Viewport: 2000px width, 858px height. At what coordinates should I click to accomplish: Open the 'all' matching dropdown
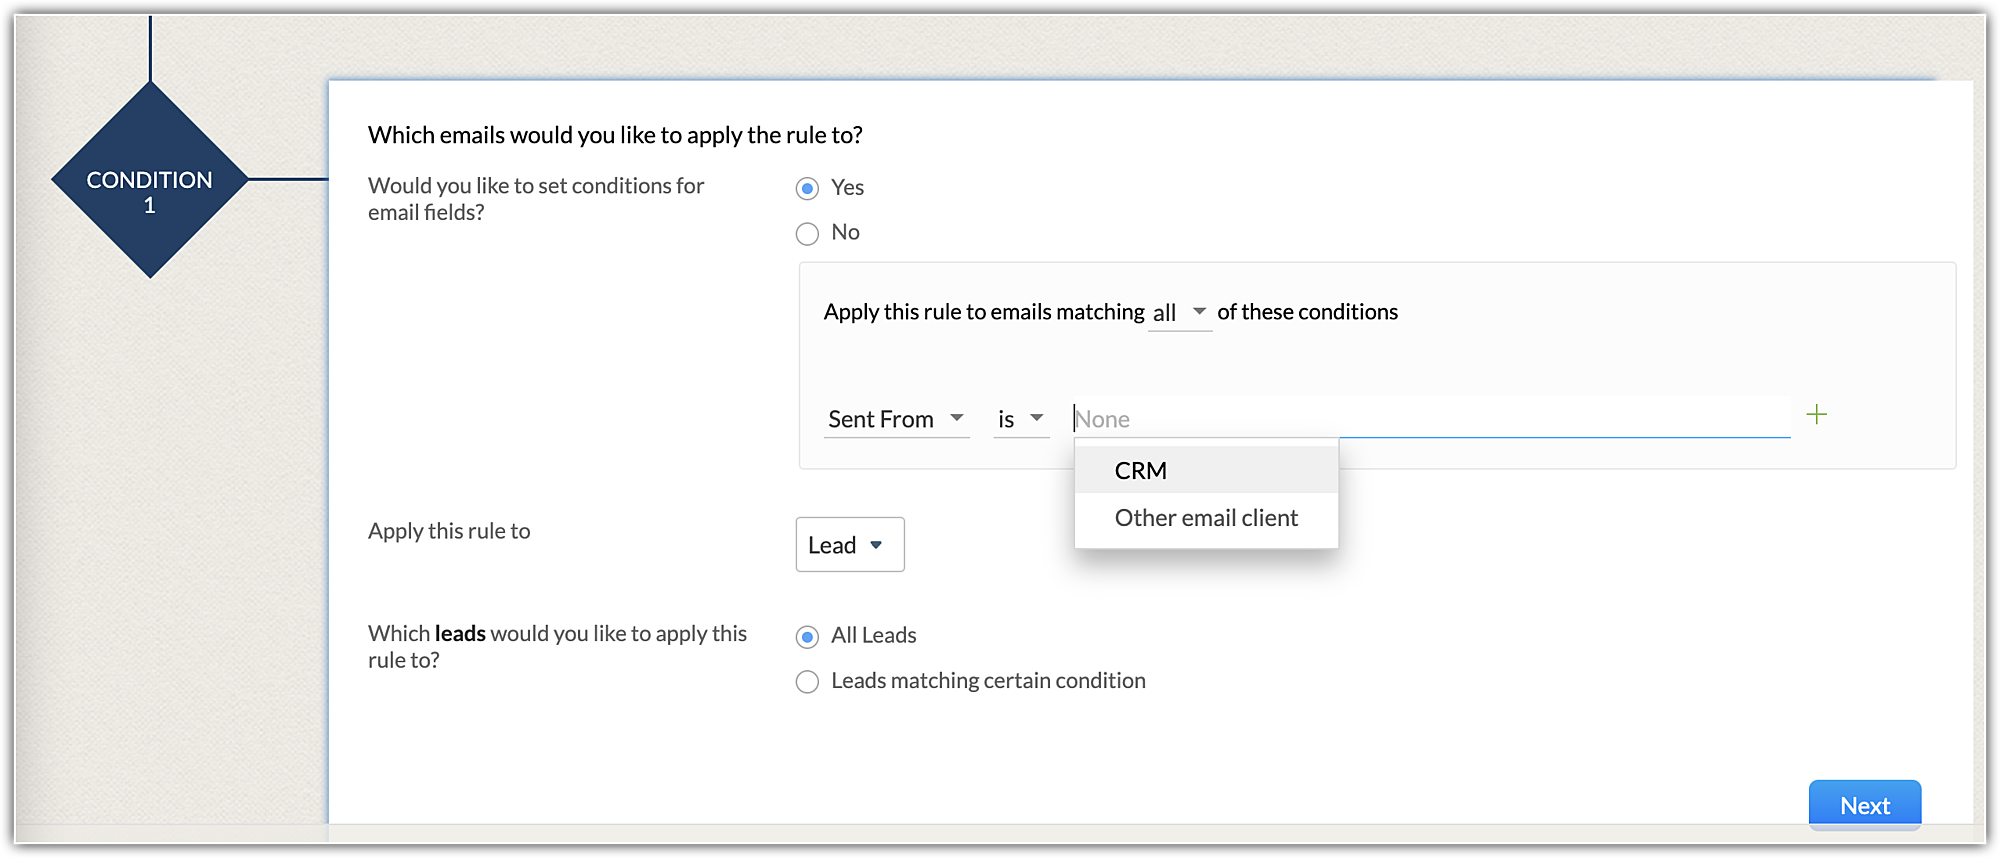(x=1180, y=313)
